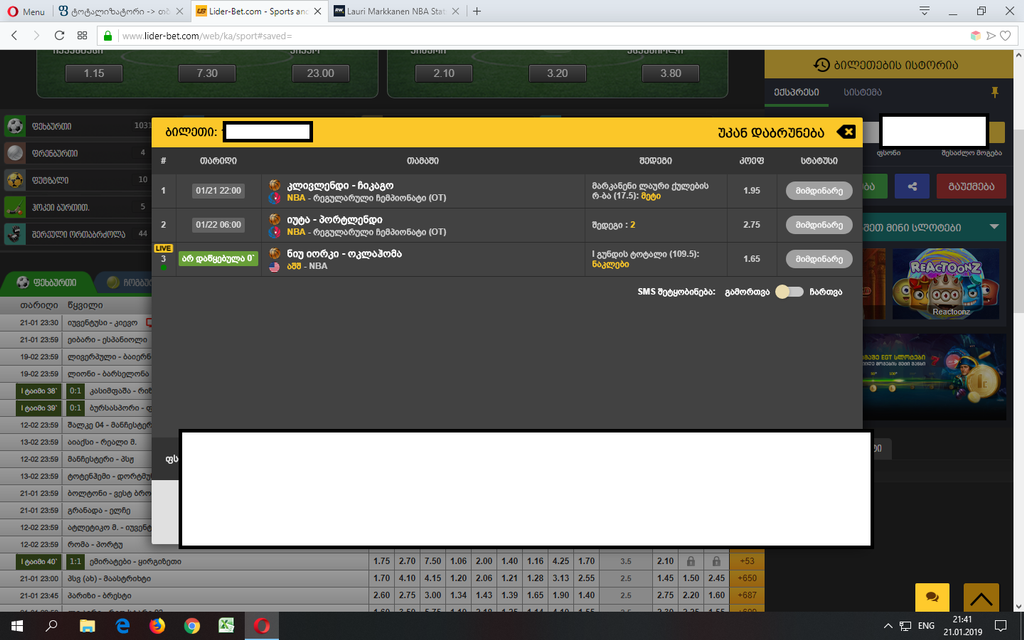The width and height of the screenshot is (1024, 640).
Task: Close the ტოტალიზატორი browser tab
Action: [180, 11]
